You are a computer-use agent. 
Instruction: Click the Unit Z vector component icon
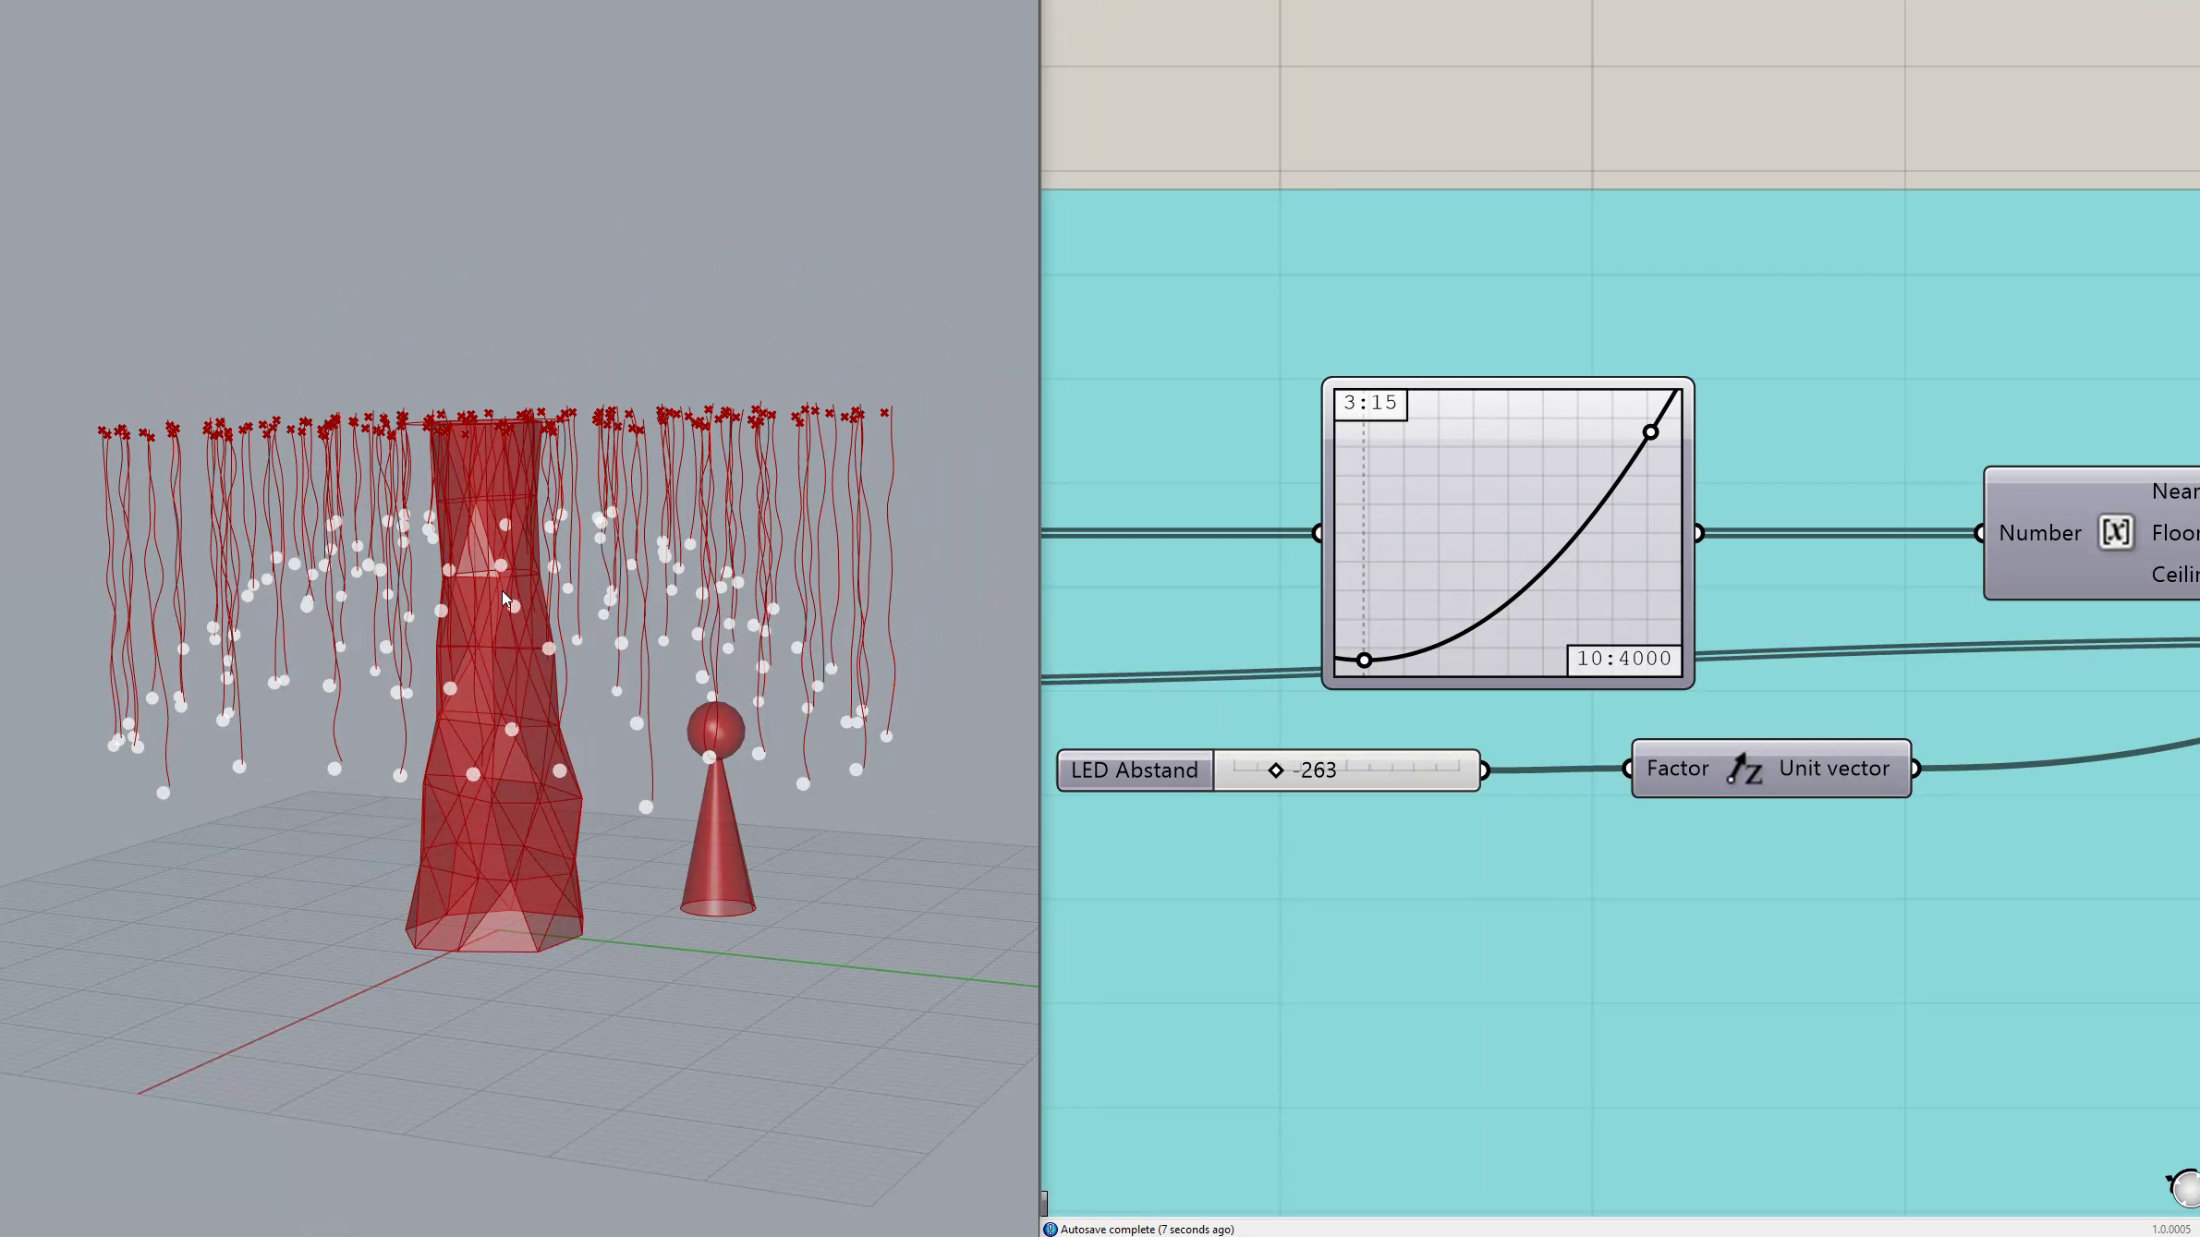[x=1743, y=769]
